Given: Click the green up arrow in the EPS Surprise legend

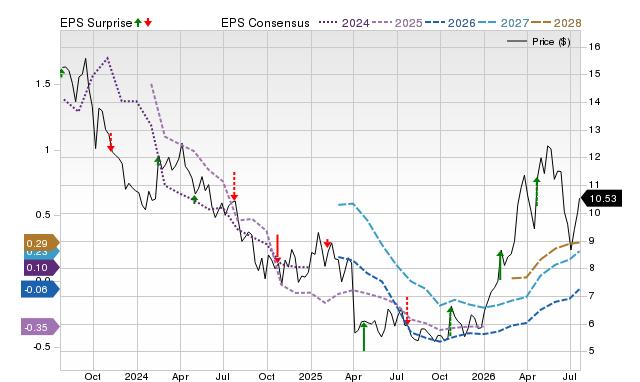Looking at the screenshot, I should click(x=138, y=23).
